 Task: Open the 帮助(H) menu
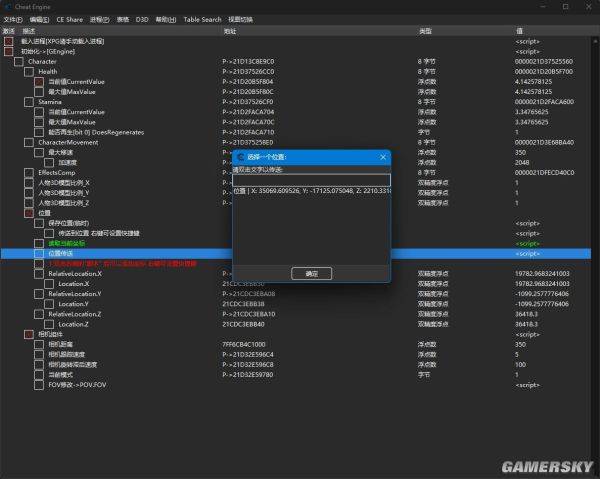pyautogui.click(x=166, y=20)
